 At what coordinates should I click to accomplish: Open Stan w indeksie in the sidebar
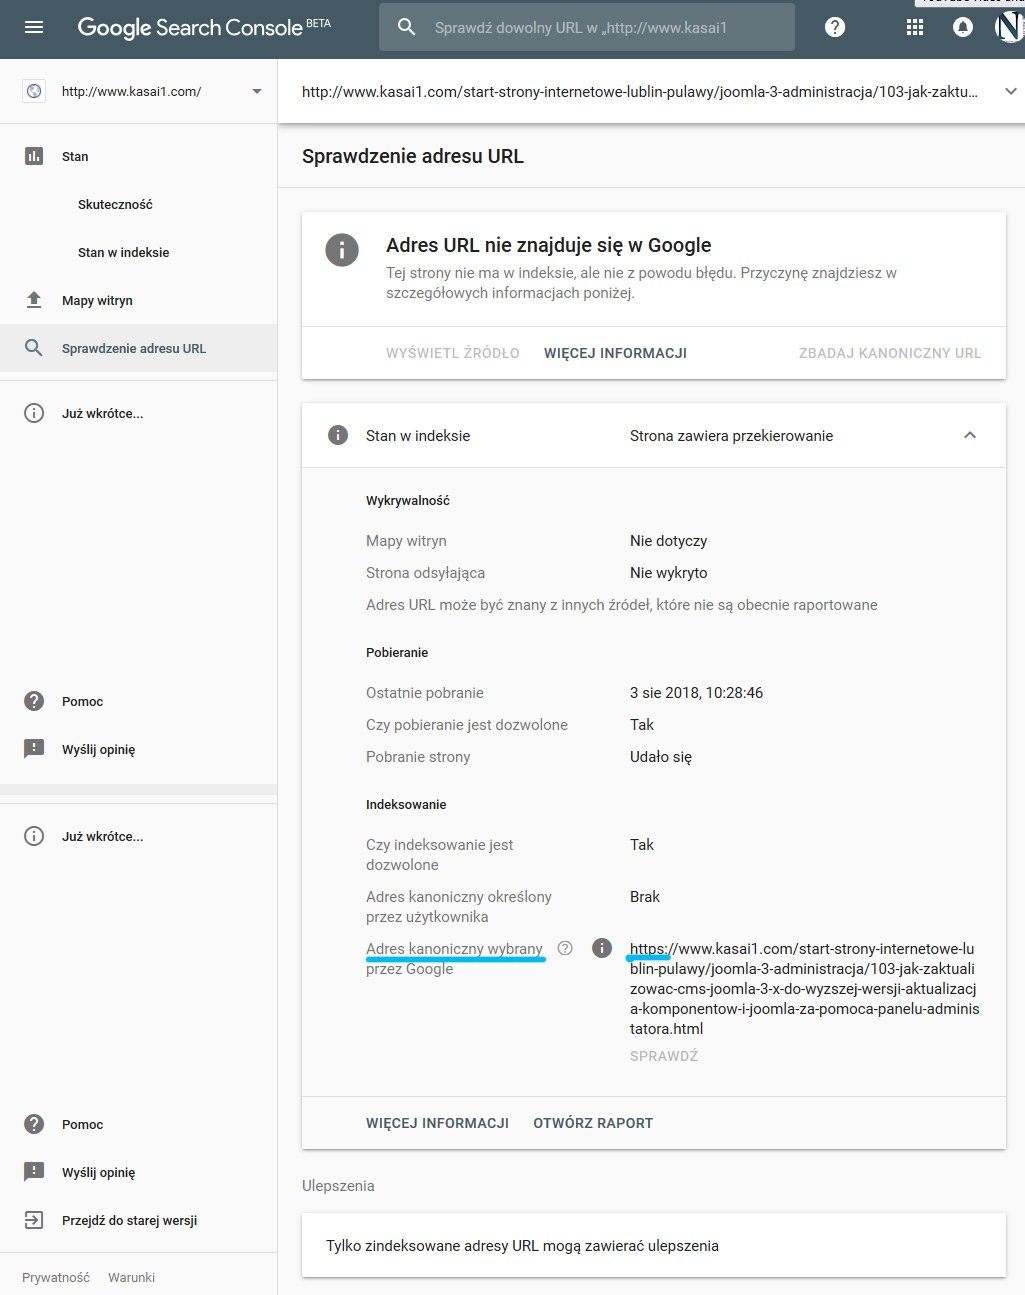pyautogui.click(x=124, y=252)
